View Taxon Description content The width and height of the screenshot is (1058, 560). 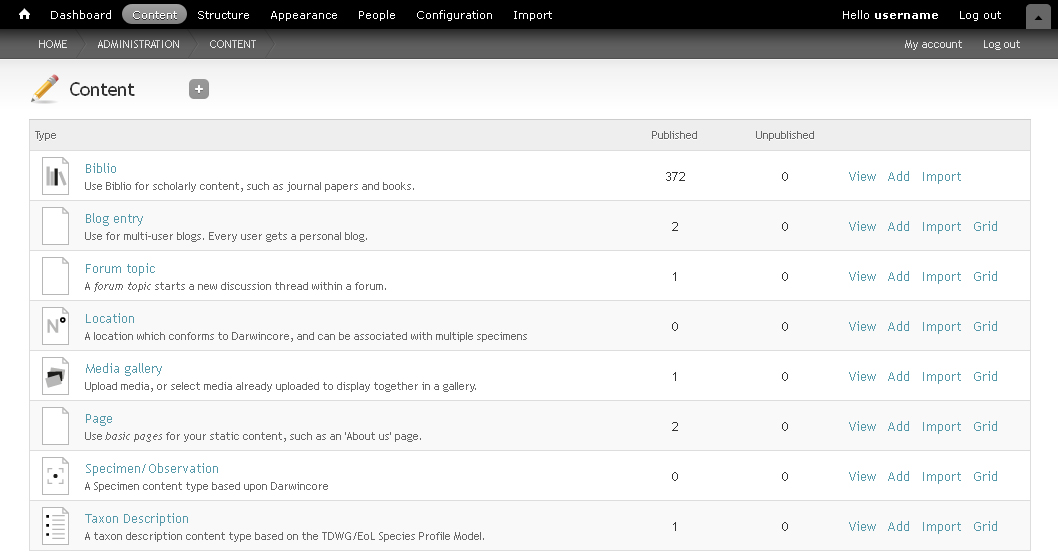(x=862, y=526)
